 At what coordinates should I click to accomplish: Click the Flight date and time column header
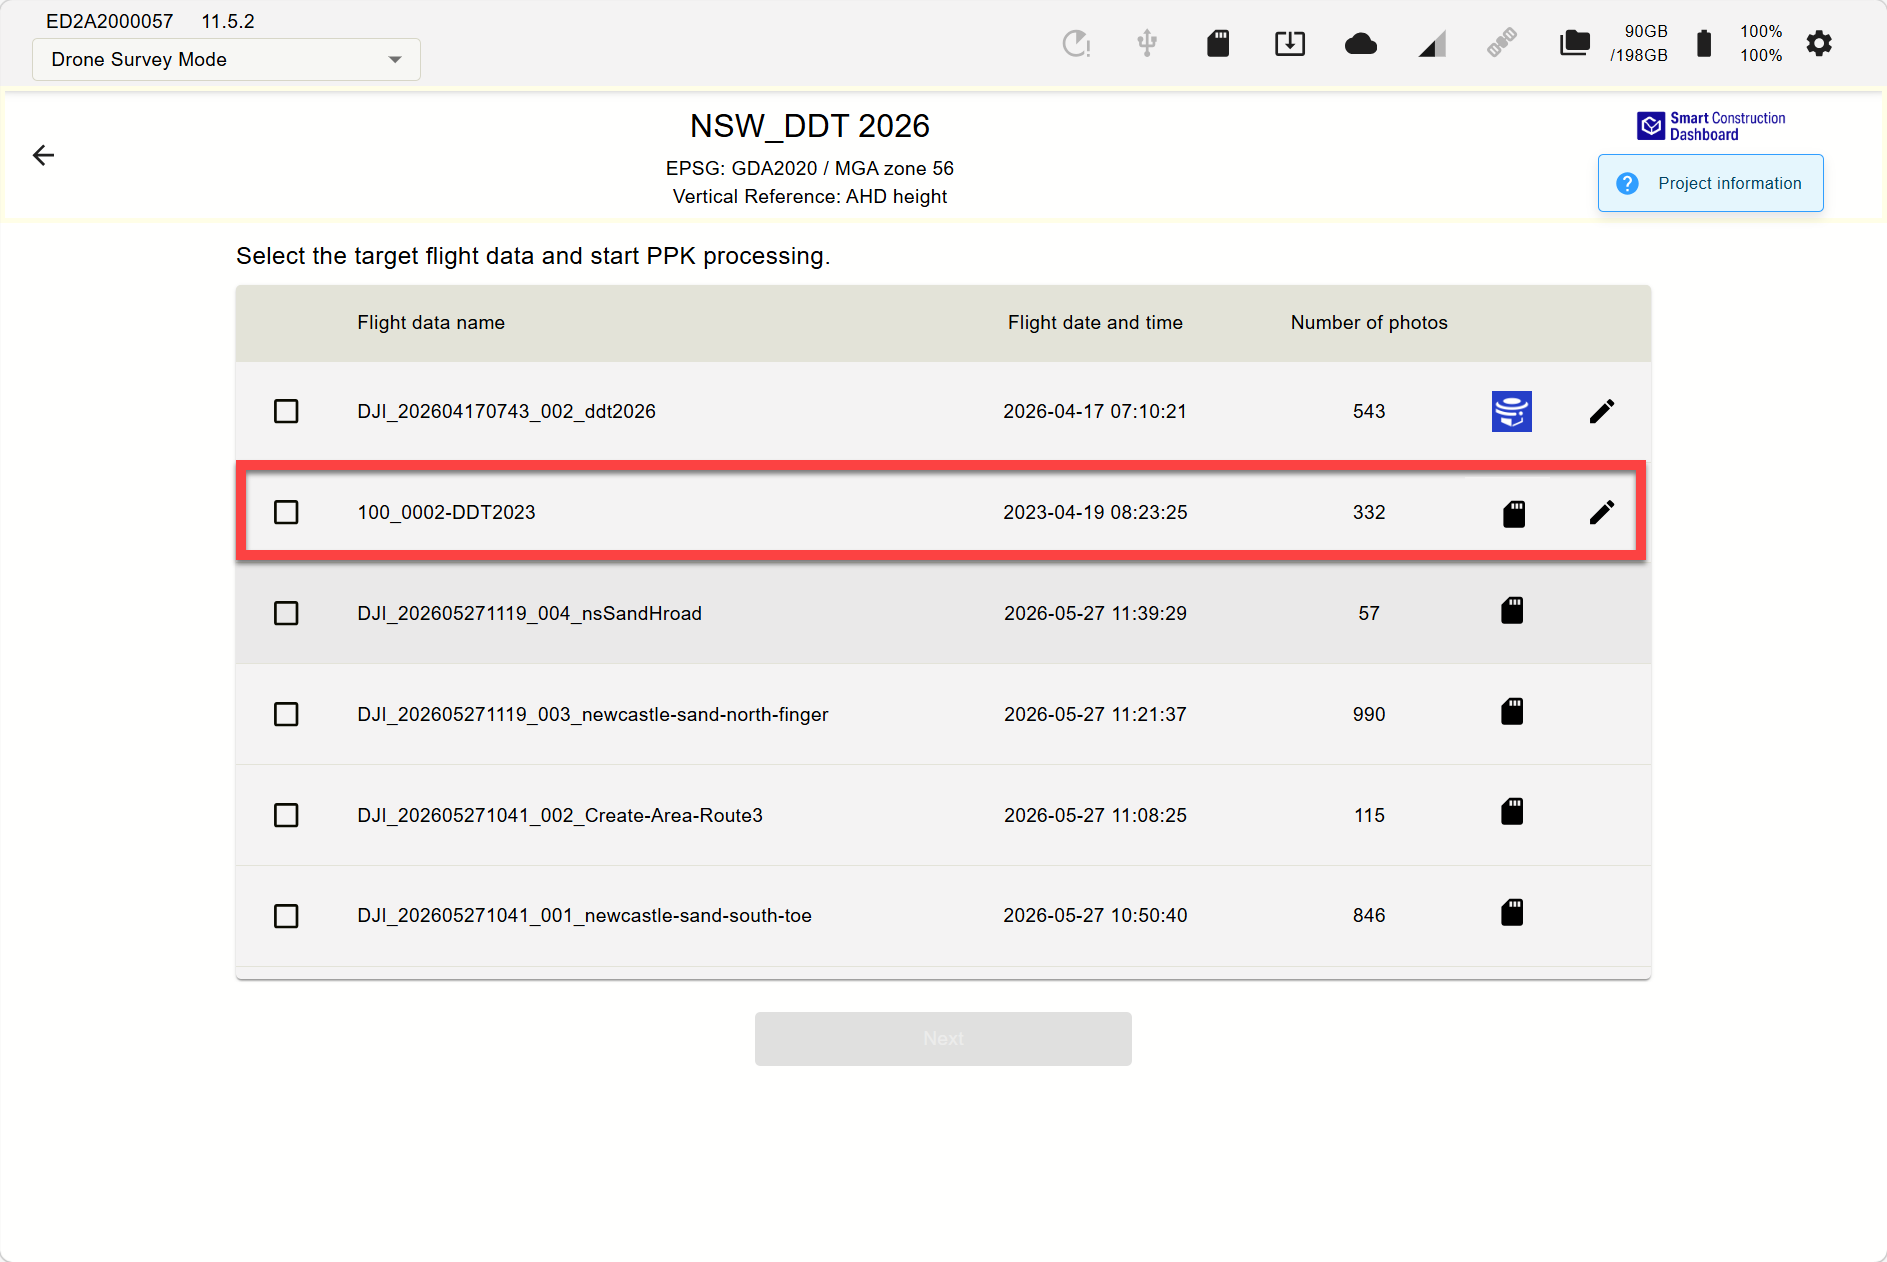pyautogui.click(x=1095, y=322)
